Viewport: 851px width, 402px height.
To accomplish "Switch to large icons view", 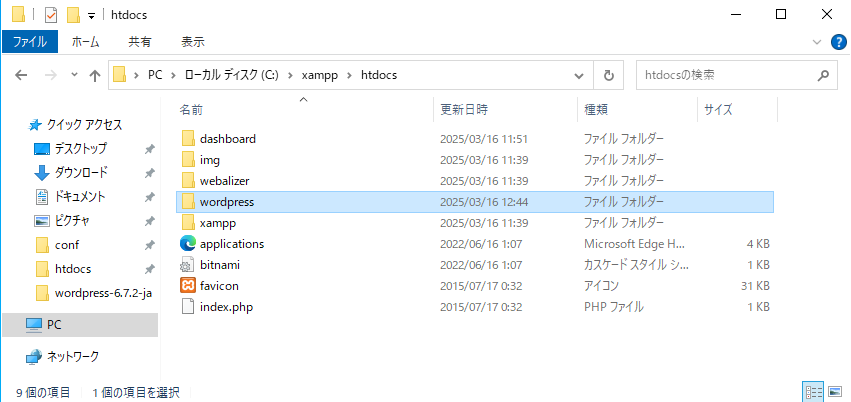I will pyautogui.click(x=836, y=392).
